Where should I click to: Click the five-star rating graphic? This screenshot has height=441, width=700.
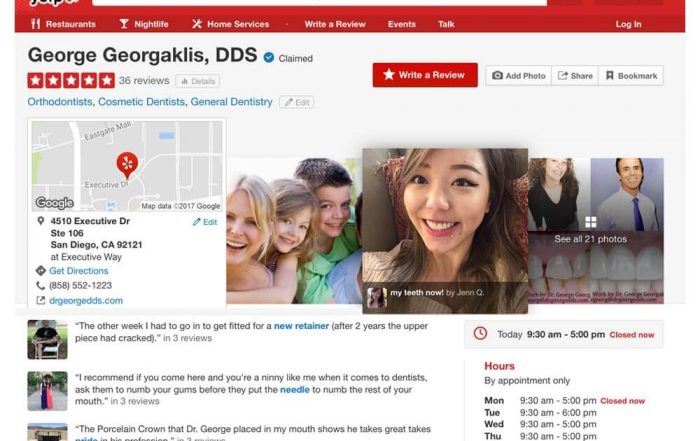tap(71, 81)
